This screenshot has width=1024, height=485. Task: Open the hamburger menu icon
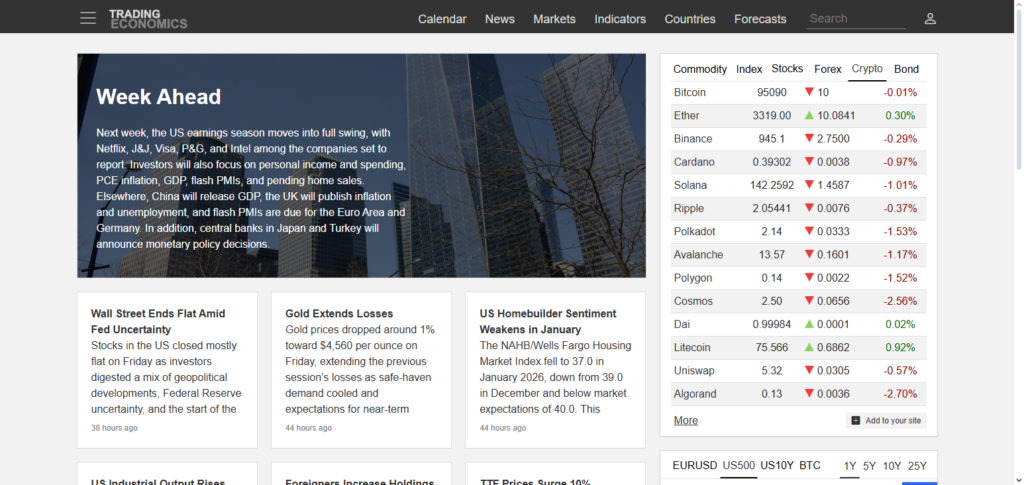pos(88,18)
